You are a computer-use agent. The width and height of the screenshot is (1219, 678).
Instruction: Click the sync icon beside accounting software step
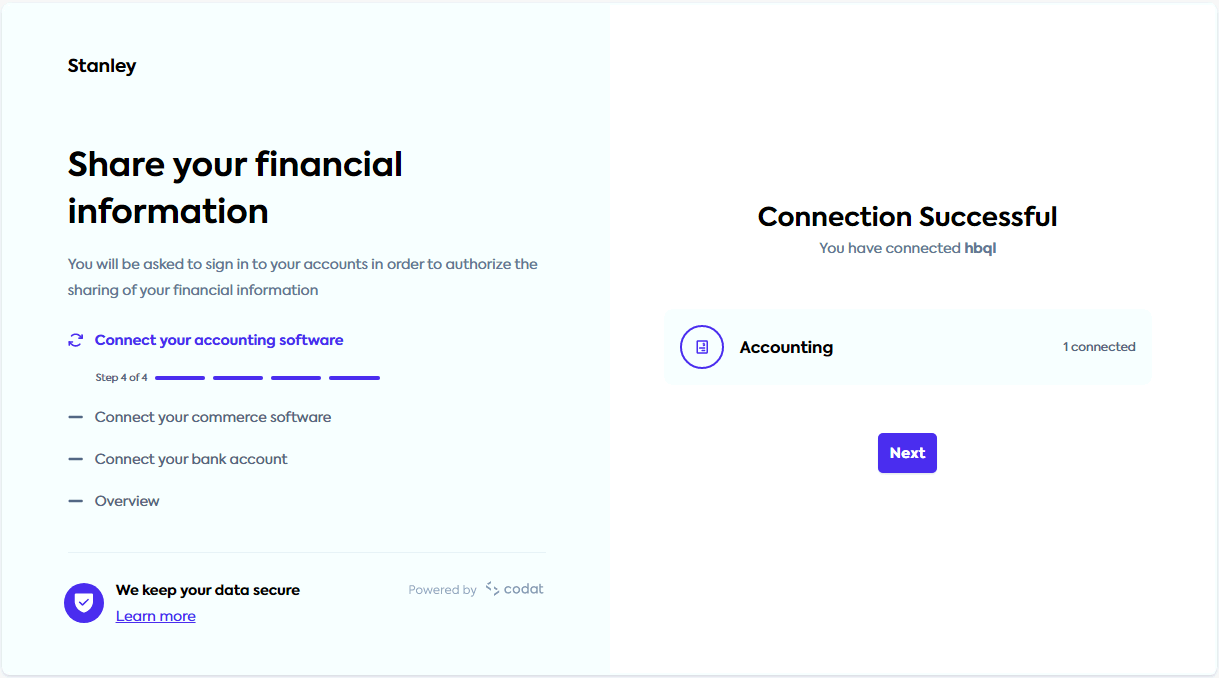75,340
